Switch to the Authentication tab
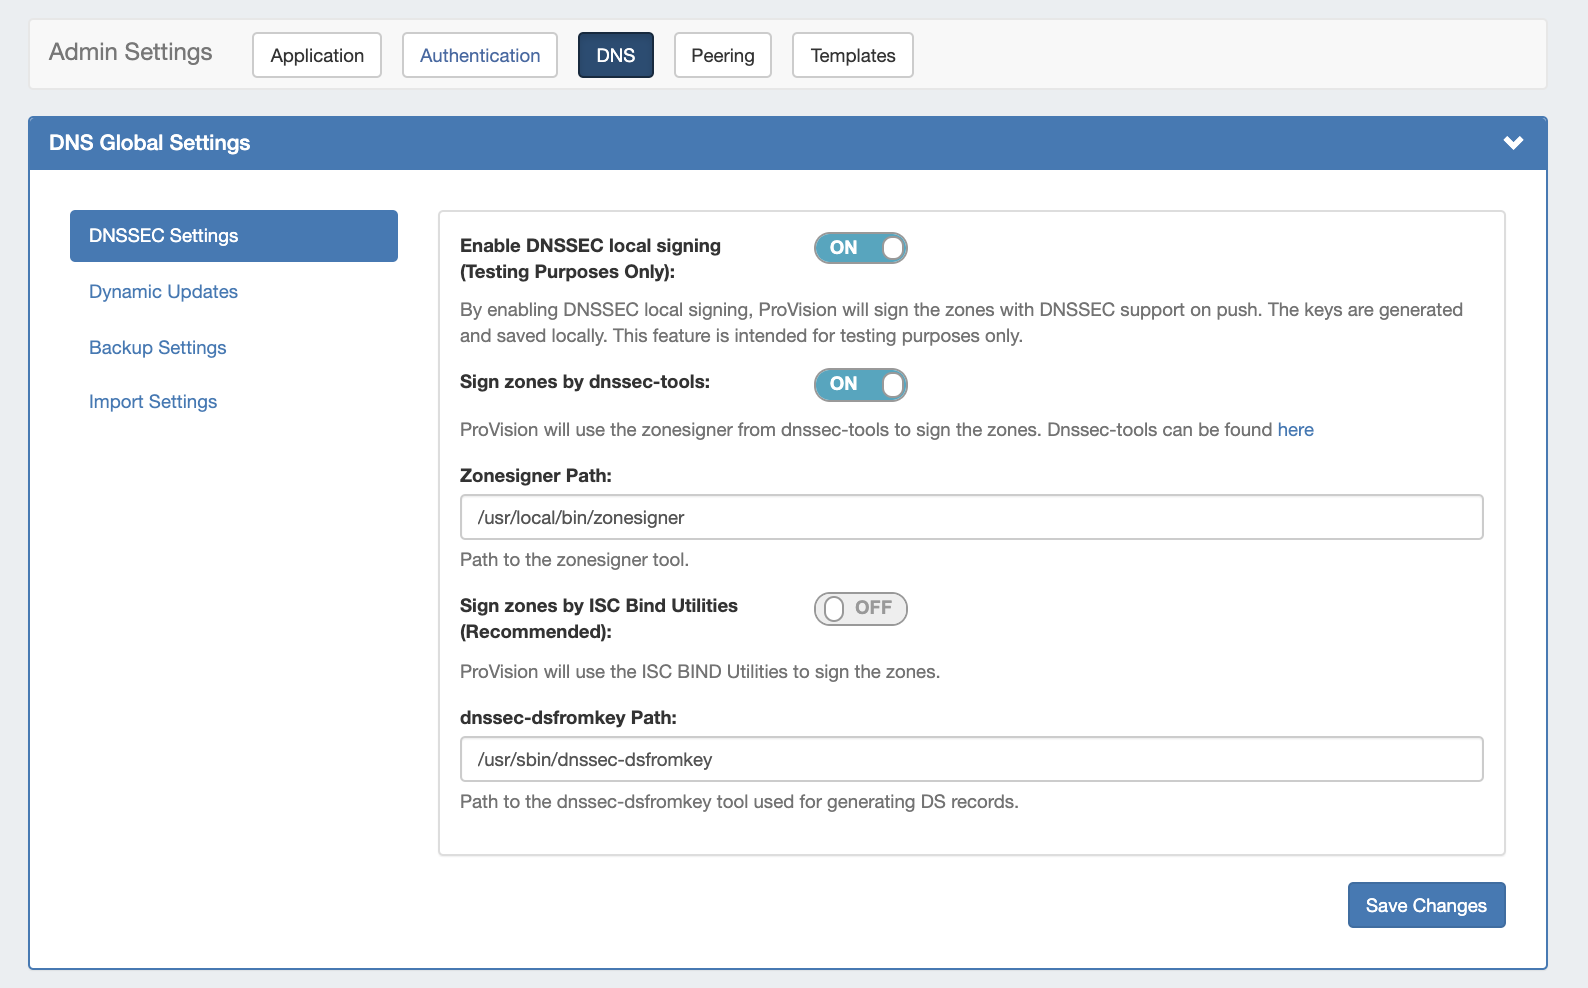Image resolution: width=1588 pixels, height=988 pixels. 480,55
